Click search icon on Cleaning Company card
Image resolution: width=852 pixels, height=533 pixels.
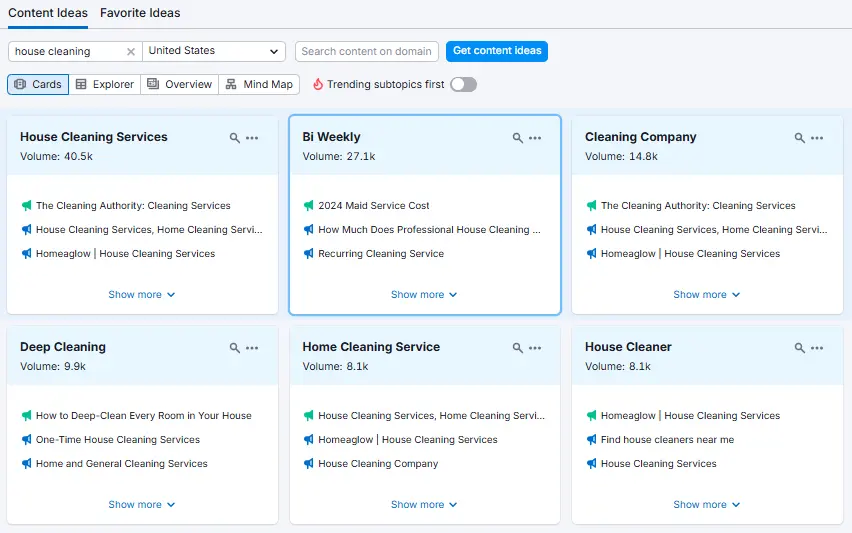coord(800,138)
